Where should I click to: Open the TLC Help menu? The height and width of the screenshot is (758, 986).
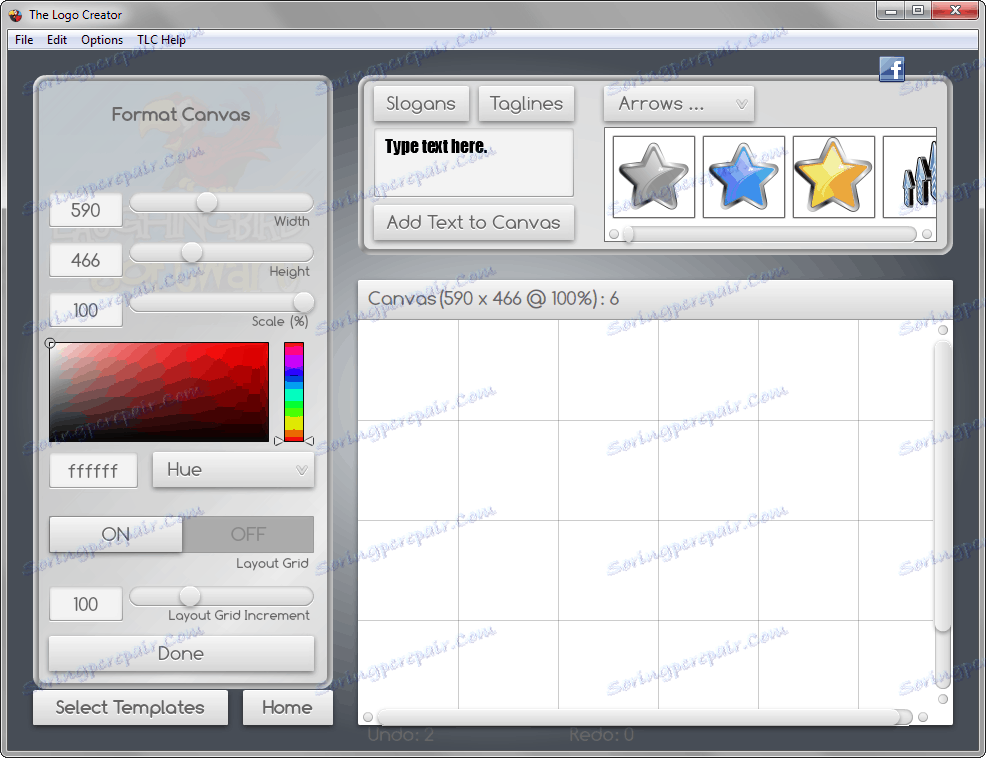coord(161,40)
